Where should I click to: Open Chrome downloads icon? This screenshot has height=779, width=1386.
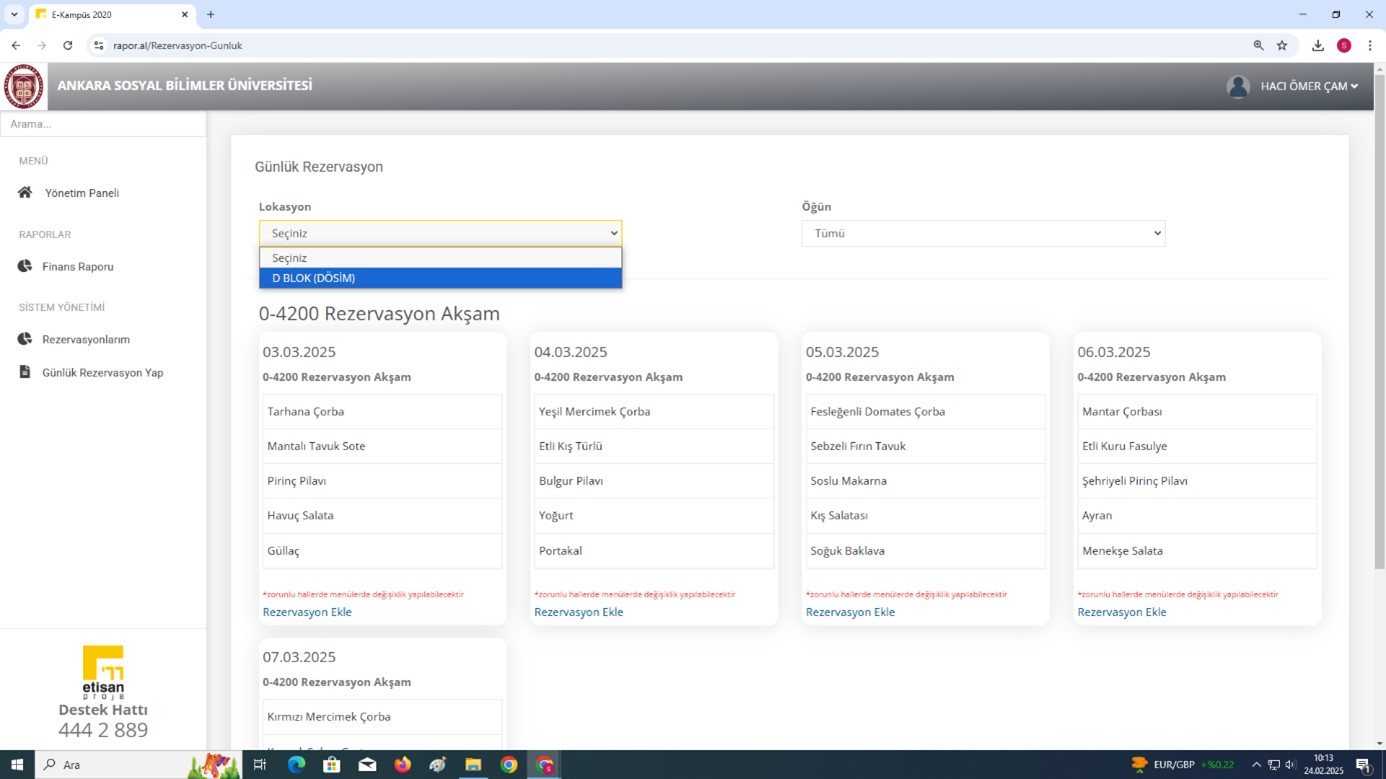[1317, 45]
